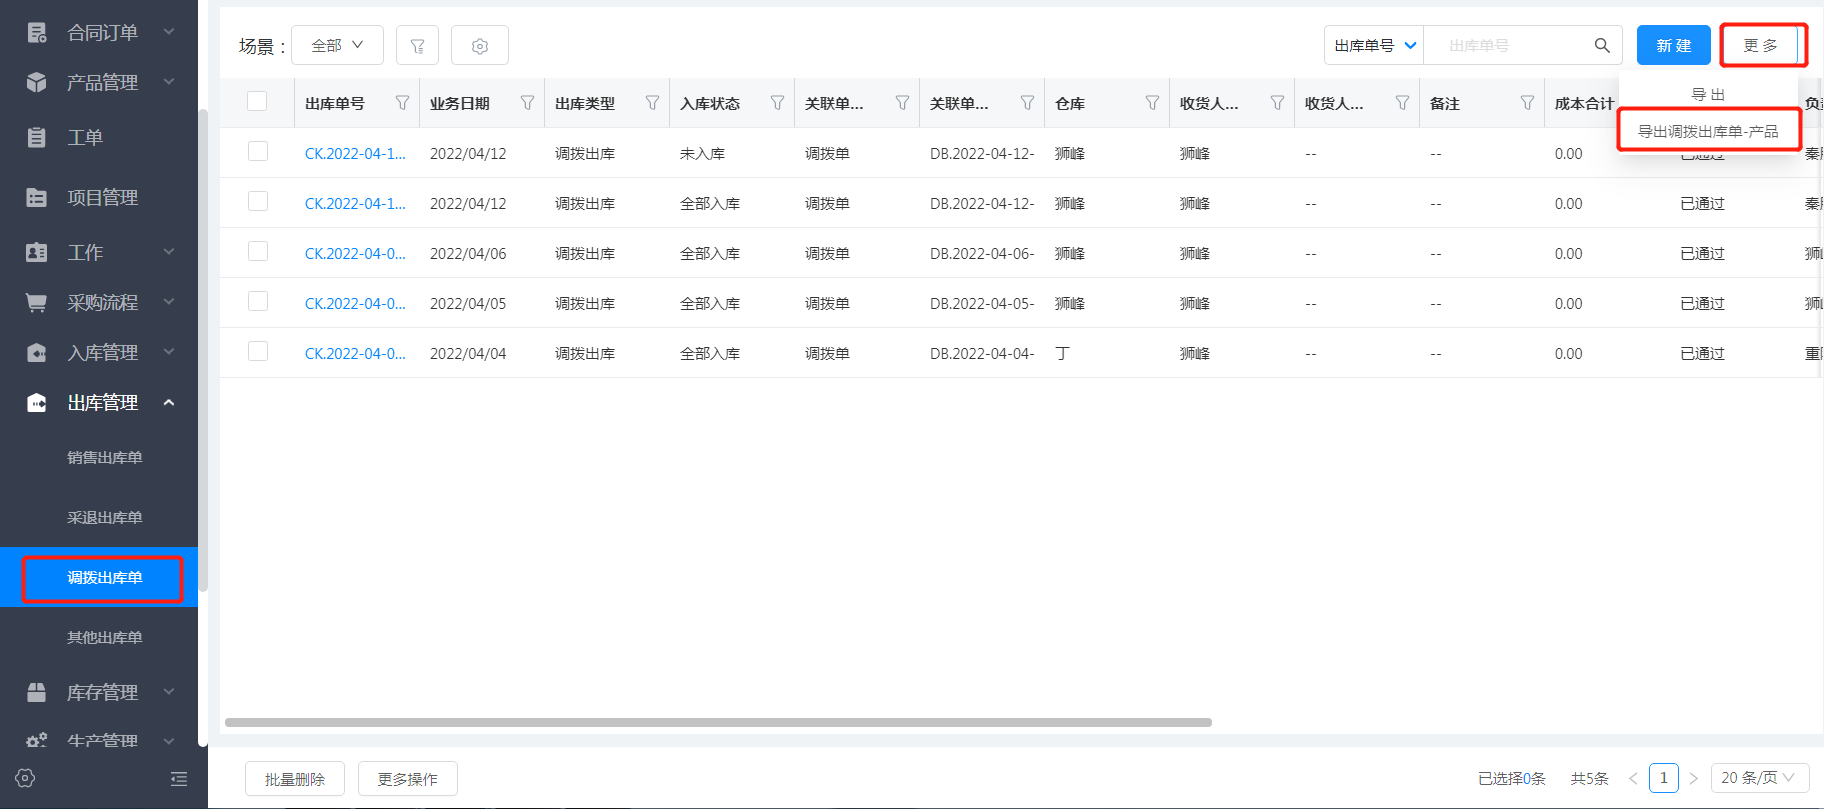1824x809 pixels.
Task: Click the search magnifier icon
Action: click(x=1602, y=45)
